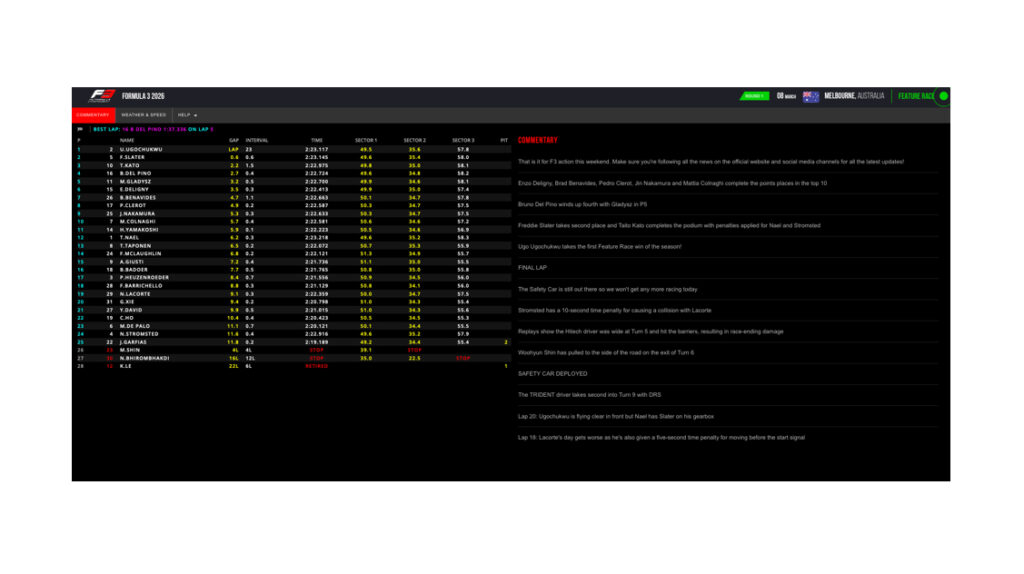Select the C.Ho row
1024x574 pixels.
tap(292, 318)
